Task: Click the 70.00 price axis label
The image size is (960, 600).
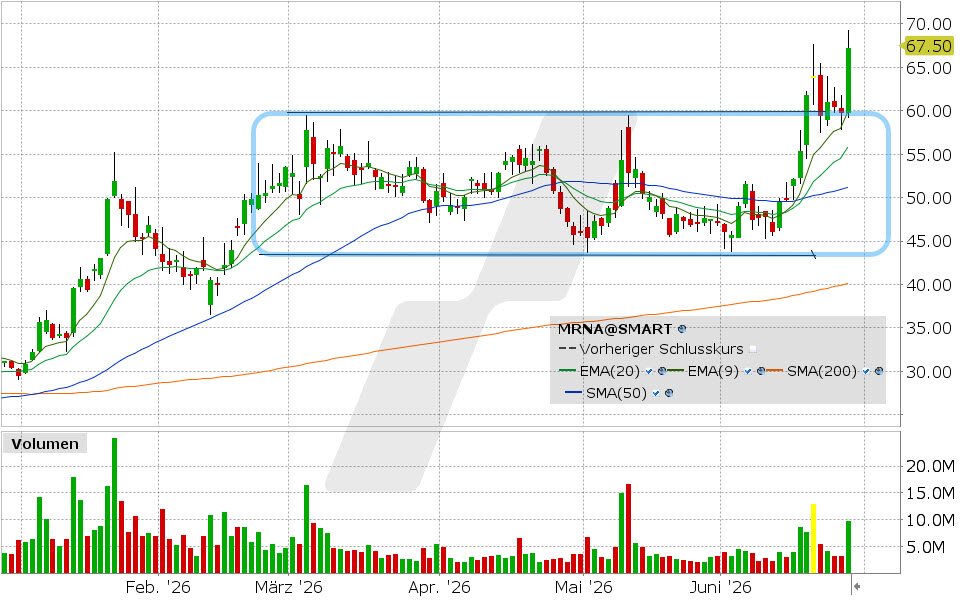Action: coord(929,24)
